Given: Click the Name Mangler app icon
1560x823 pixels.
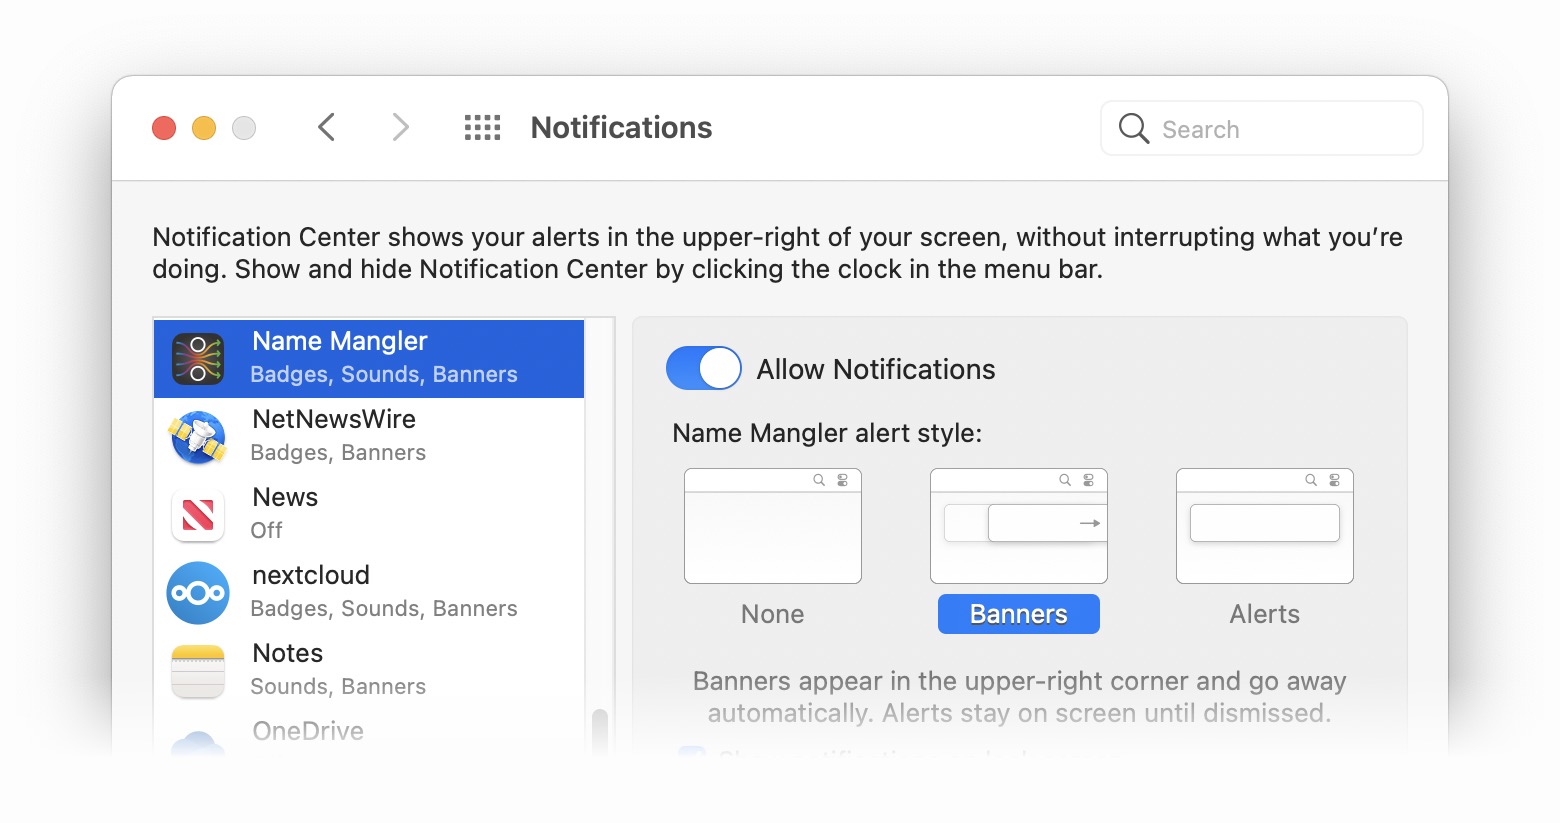Looking at the screenshot, I should [x=198, y=359].
